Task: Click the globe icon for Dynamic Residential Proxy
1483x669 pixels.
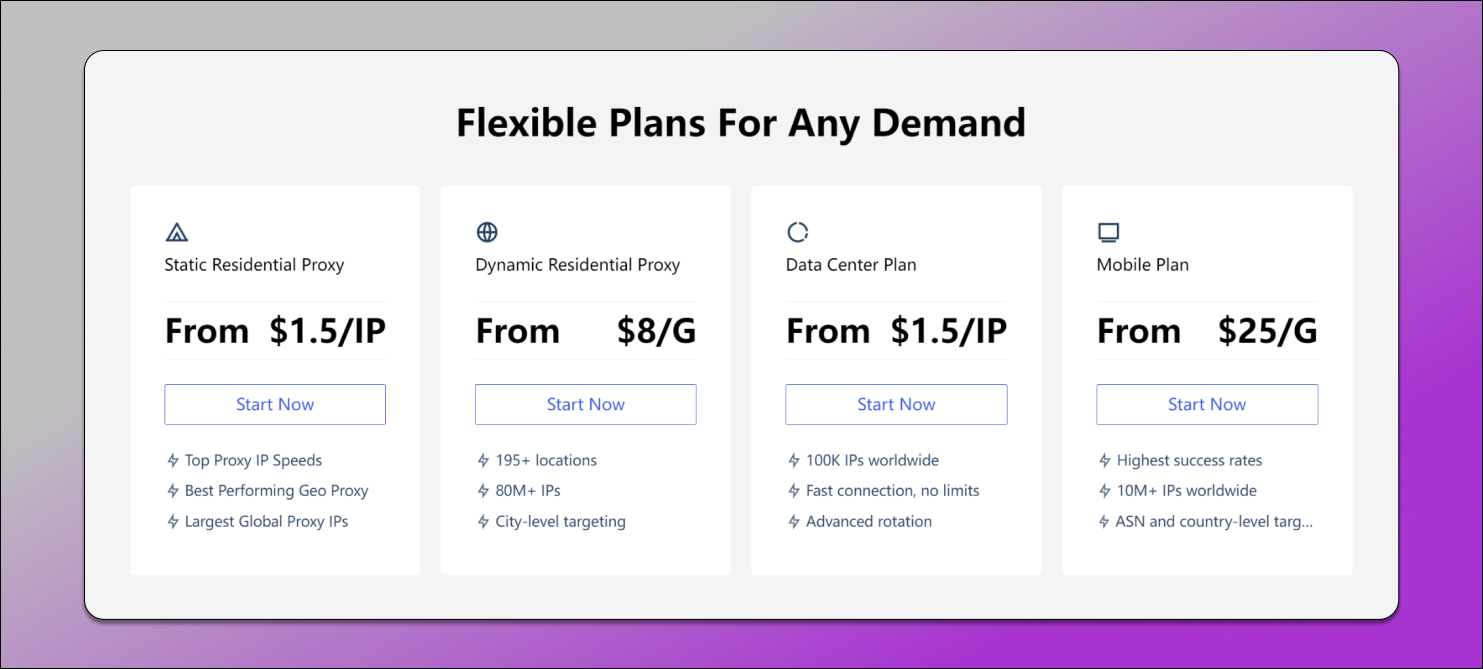Action: (x=487, y=233)
